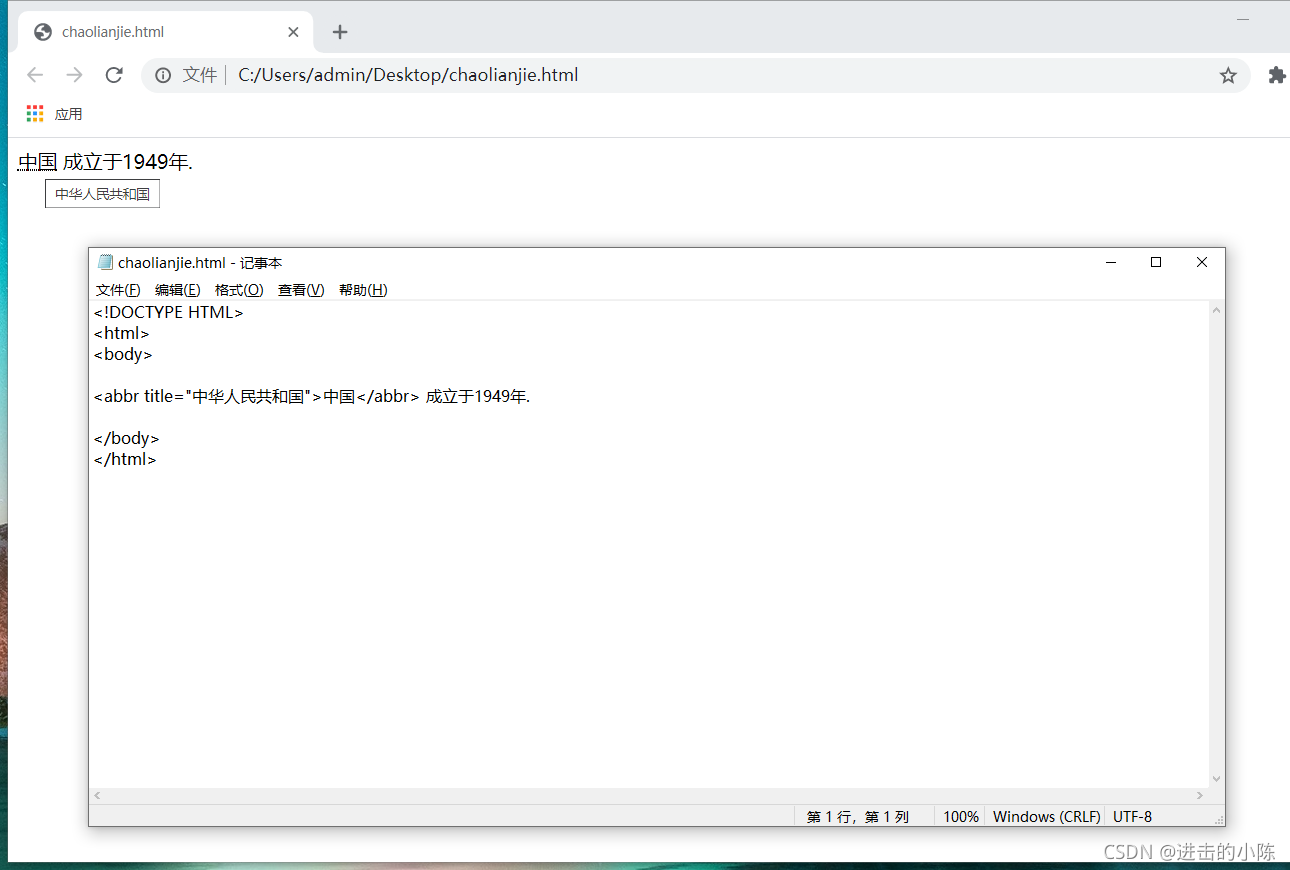Click the Chrome forward arrow
Viewport: 1290px width, 870px height.
click(x=74, y=75)
